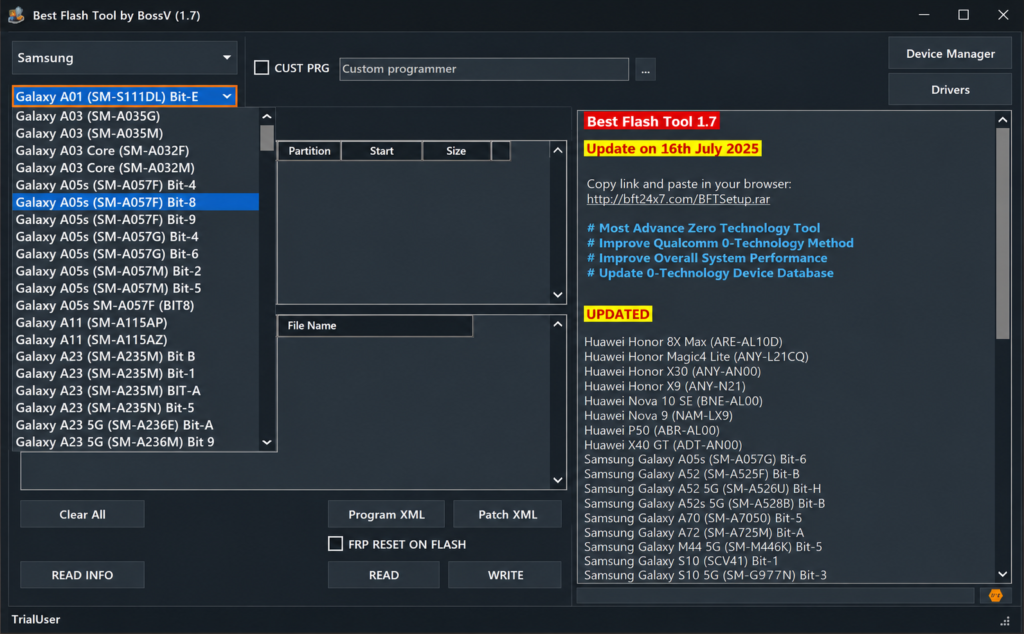Open Device Manager

pyautogui.click(x=950, y=54)
